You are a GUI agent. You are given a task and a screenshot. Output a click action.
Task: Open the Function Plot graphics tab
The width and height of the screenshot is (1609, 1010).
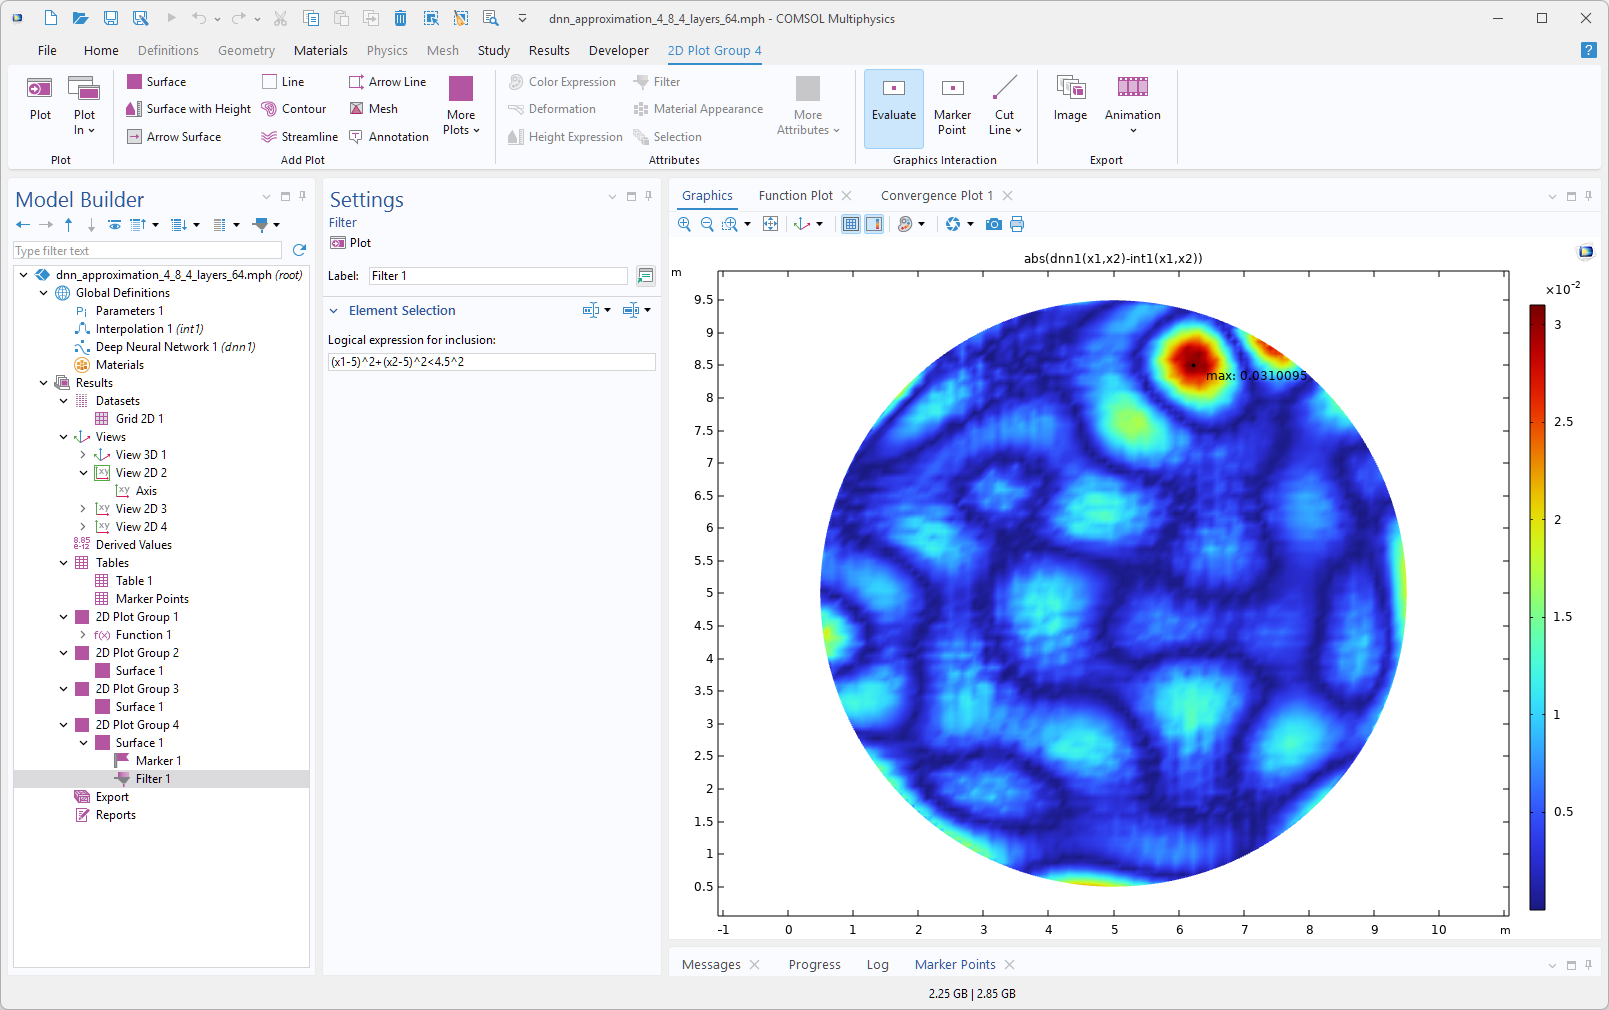795,196
